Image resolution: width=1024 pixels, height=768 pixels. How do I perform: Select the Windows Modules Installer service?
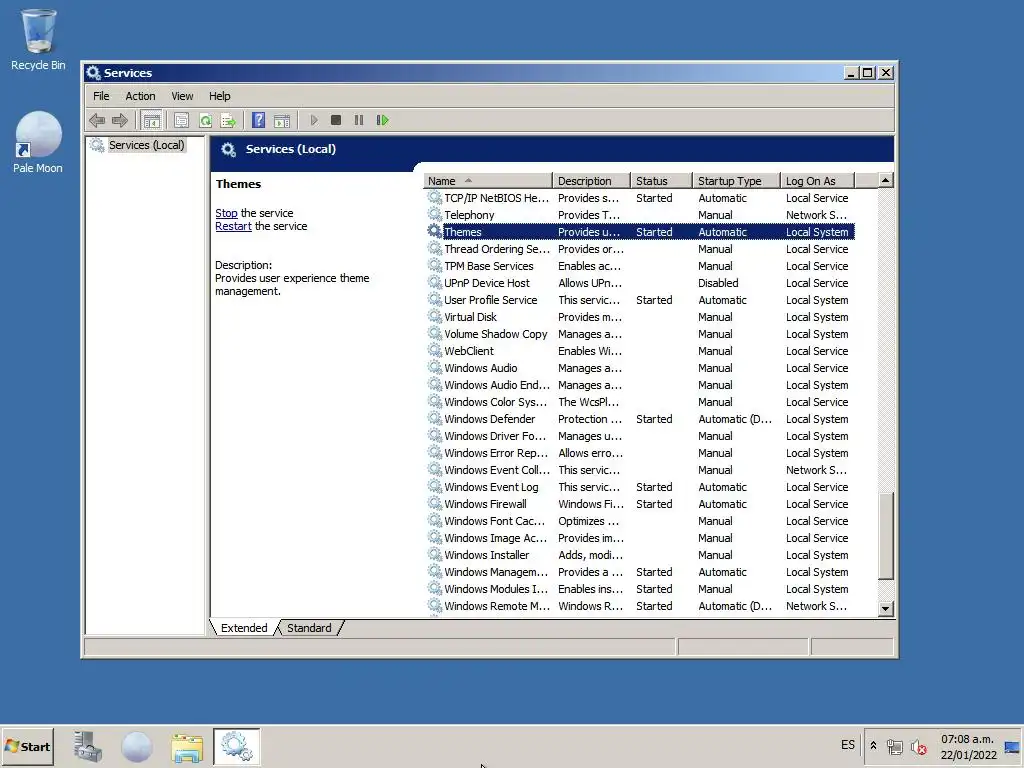(639, 588)
